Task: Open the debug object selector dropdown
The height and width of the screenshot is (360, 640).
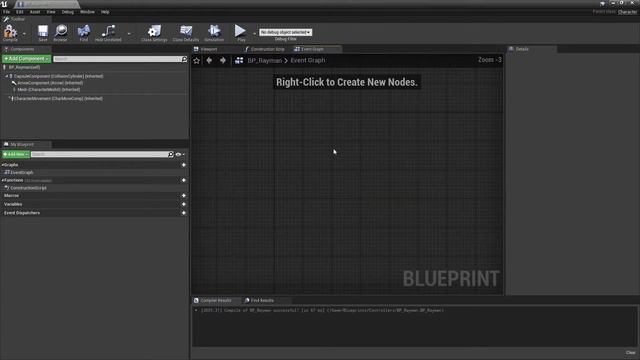Action: (x=285, y=32)
